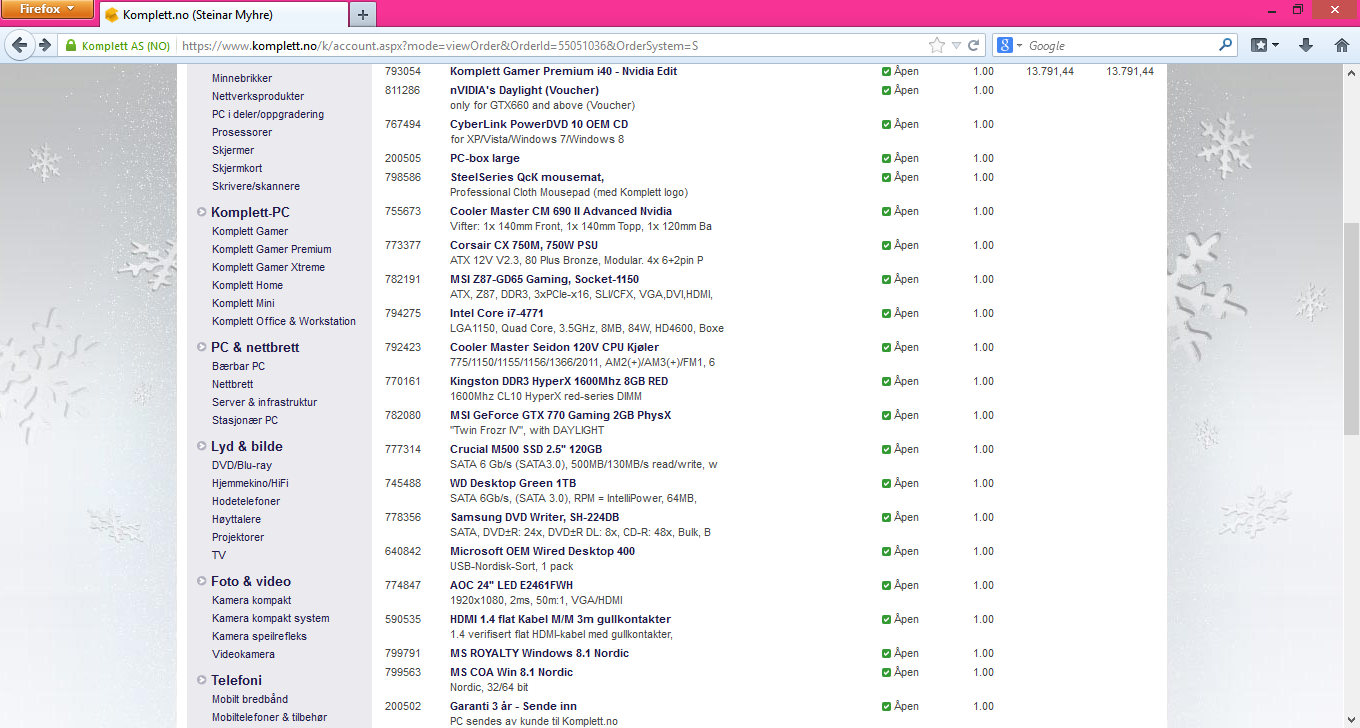Image resolution: width=1360 pixels, height=728 pixels.
Task: Go to the Firefox Home page icon
Action: click(1342, 45)
